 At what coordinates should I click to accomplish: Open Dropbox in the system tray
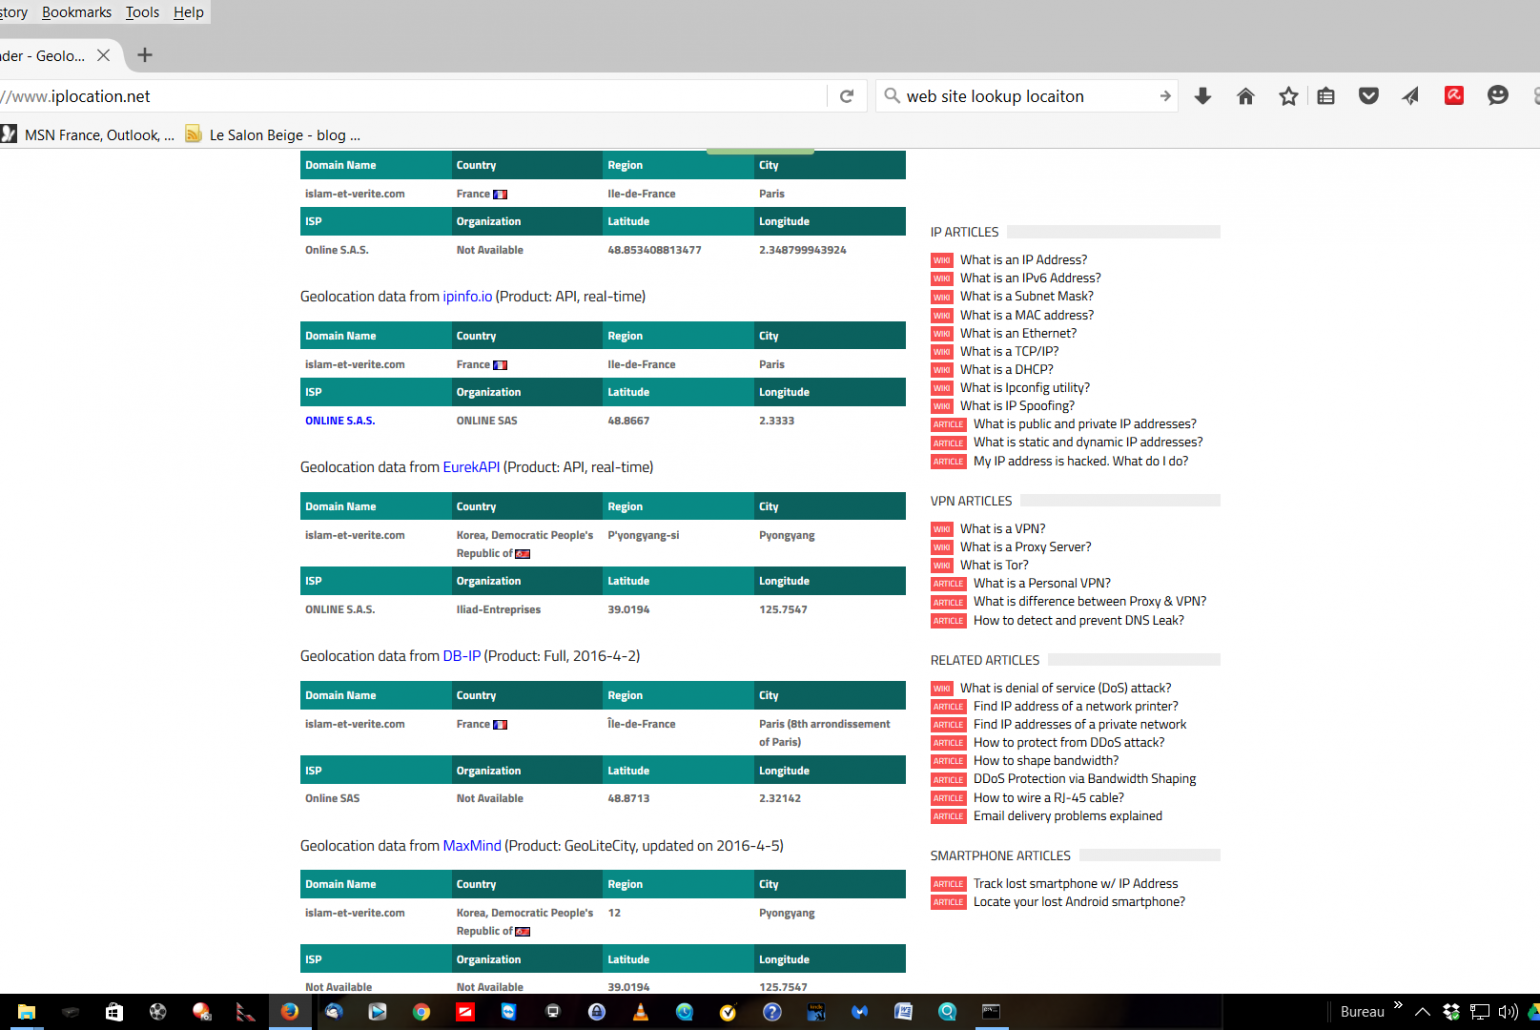pyautogui.click(x=1451, y=1012)
